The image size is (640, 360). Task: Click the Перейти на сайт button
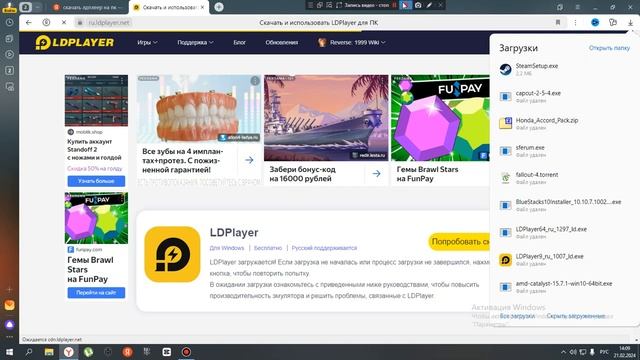[x=96, y=293]
